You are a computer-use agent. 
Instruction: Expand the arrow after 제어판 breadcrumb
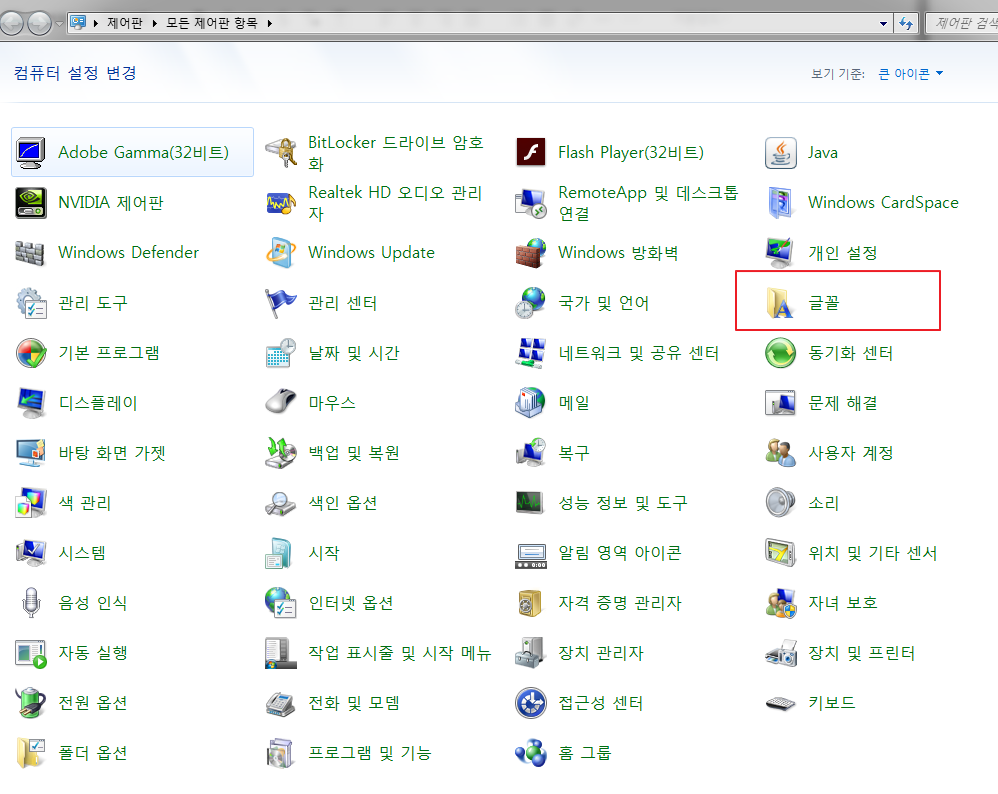click(x=155, y=24)
